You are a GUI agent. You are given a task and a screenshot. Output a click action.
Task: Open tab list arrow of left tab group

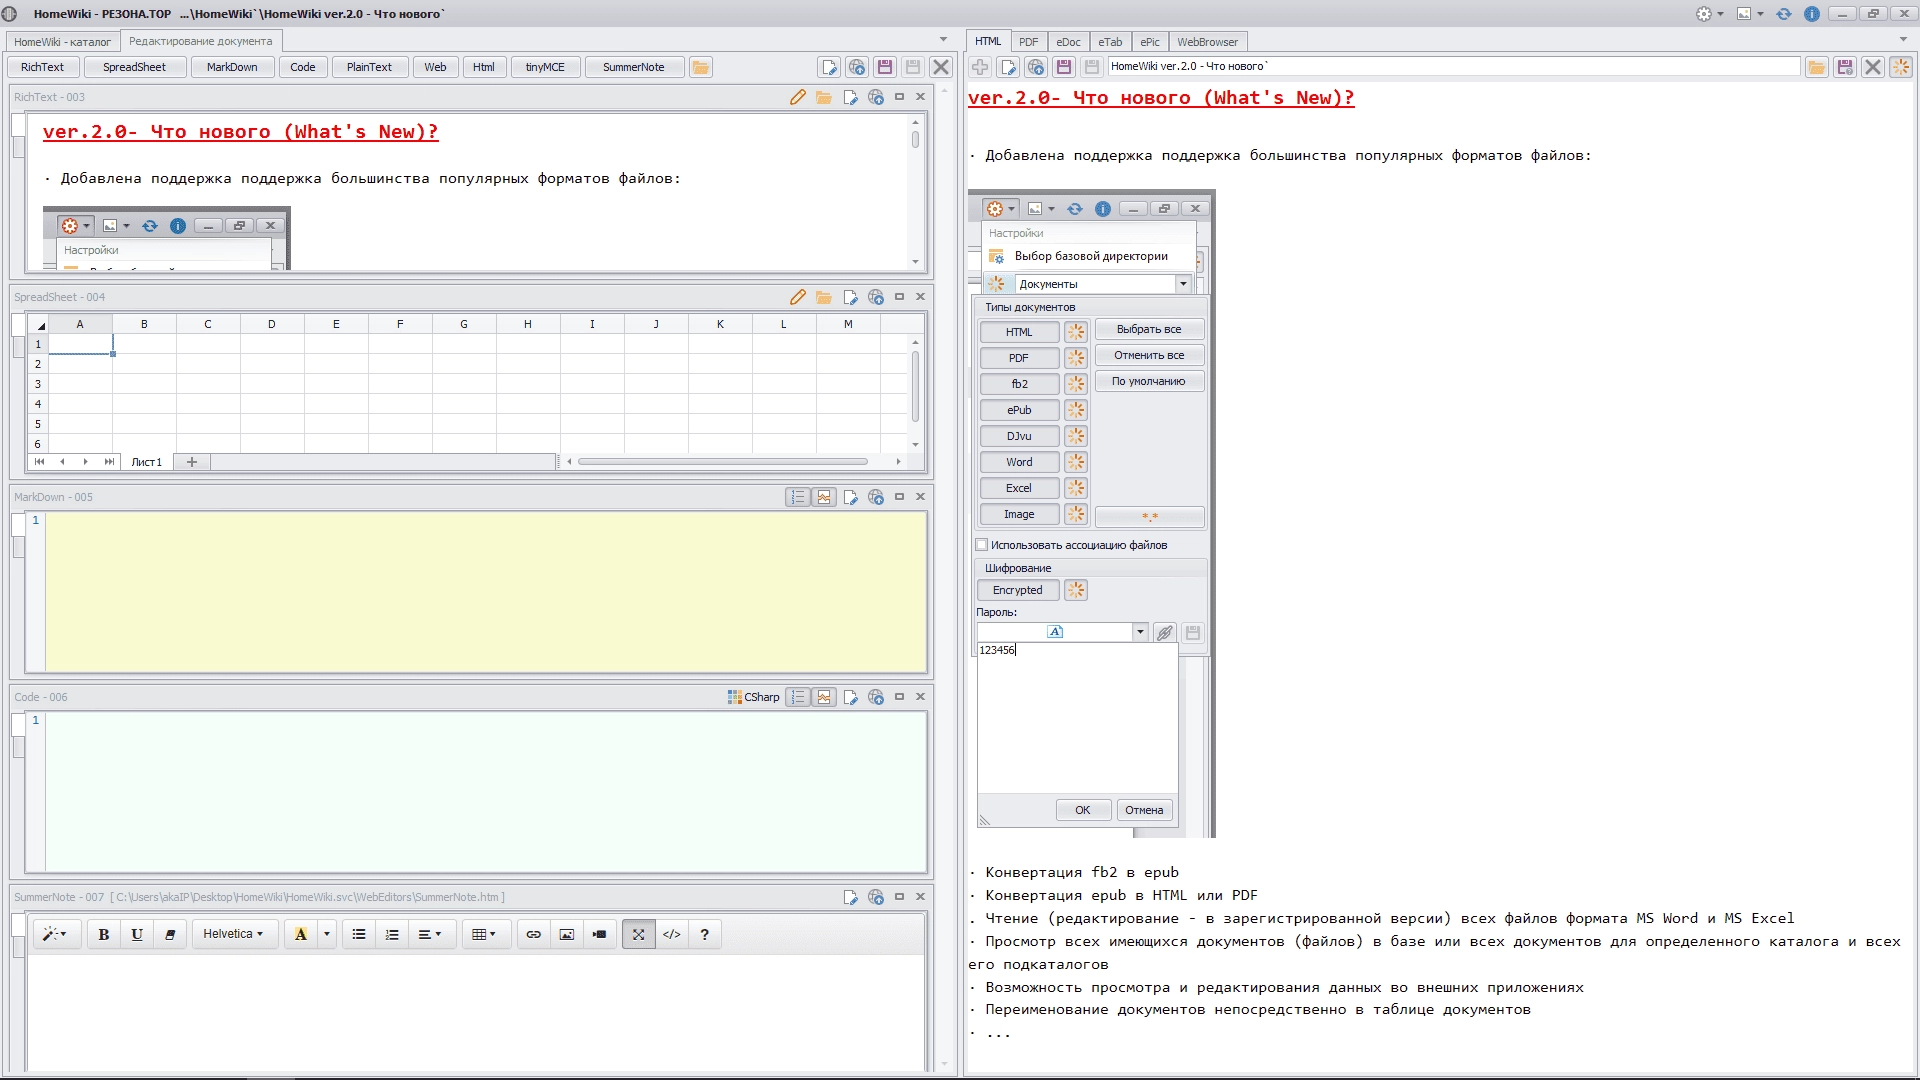coord(943,39)
